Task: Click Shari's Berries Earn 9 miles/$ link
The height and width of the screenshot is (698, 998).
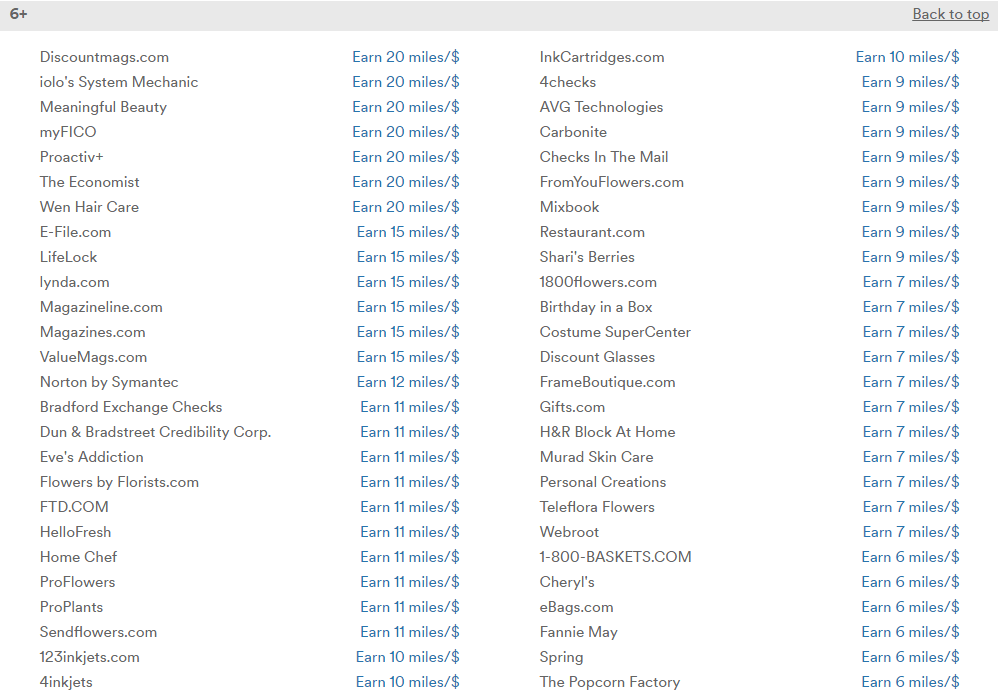Action: [x=910, y=257]
